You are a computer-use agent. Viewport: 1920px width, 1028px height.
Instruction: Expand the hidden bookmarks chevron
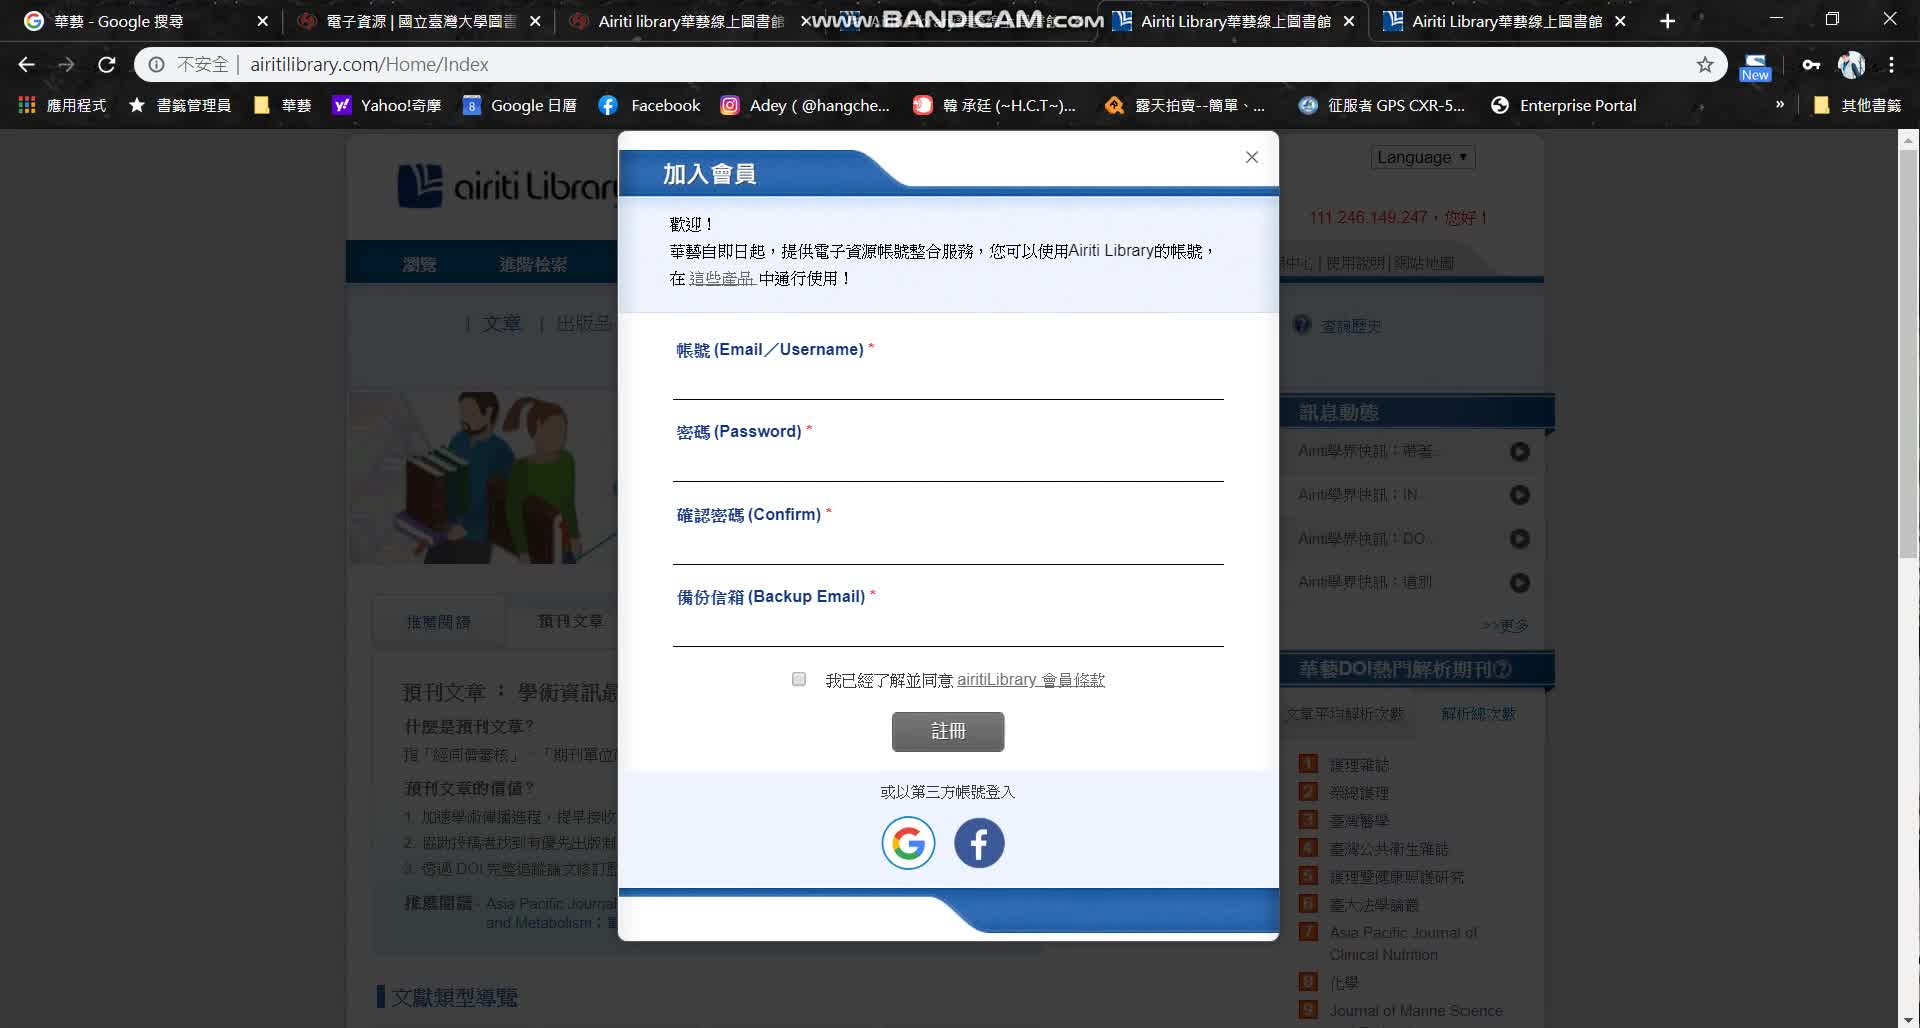(x=1779, y=104)
